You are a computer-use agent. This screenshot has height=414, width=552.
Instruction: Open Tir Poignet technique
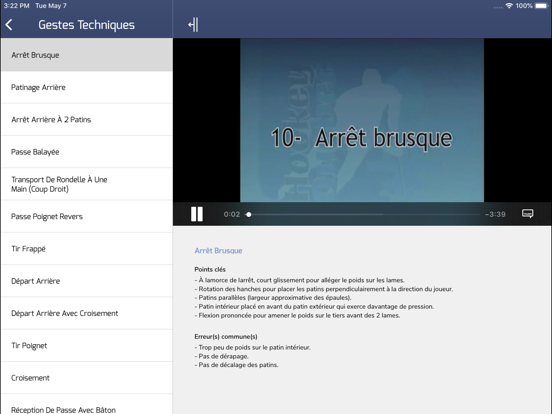click(x=87, y=346)
